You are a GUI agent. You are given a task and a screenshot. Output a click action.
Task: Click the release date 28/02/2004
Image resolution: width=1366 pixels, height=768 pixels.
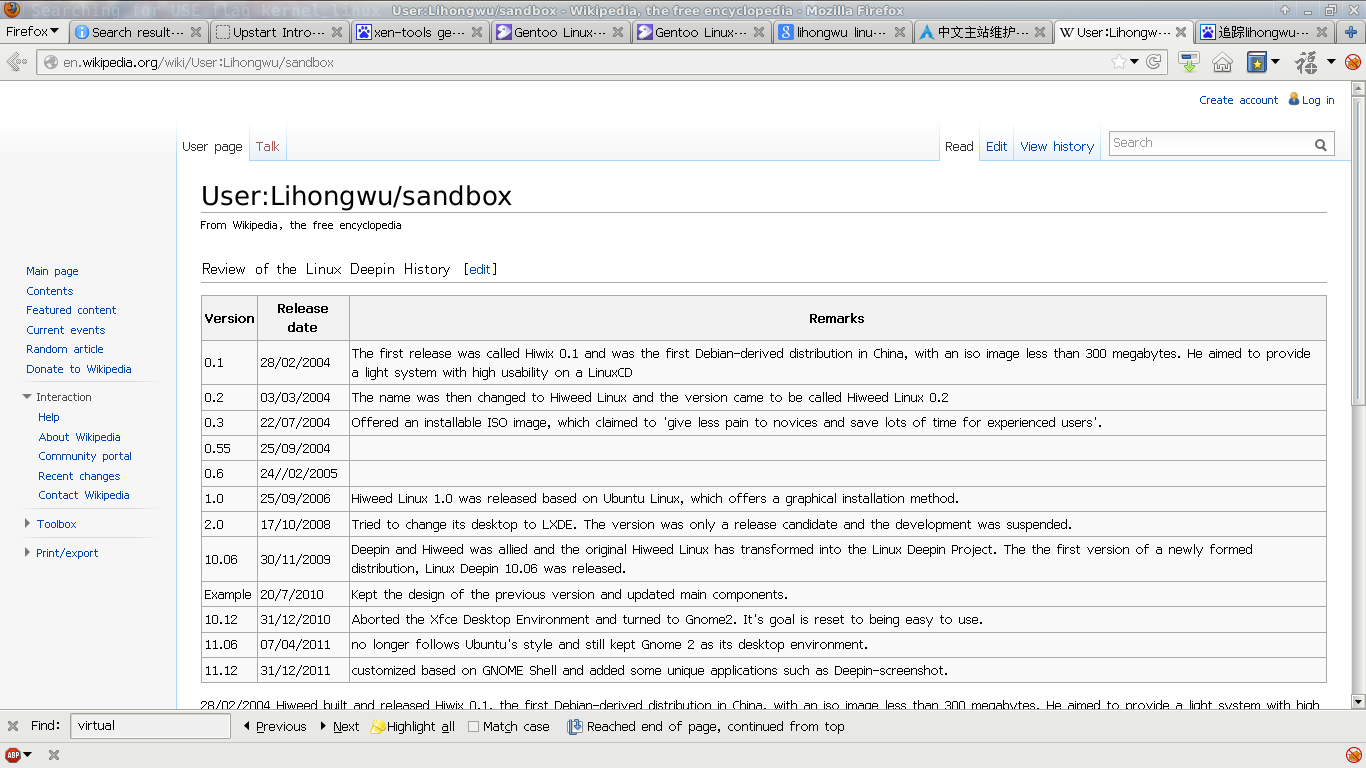click(x=295, y=363)
